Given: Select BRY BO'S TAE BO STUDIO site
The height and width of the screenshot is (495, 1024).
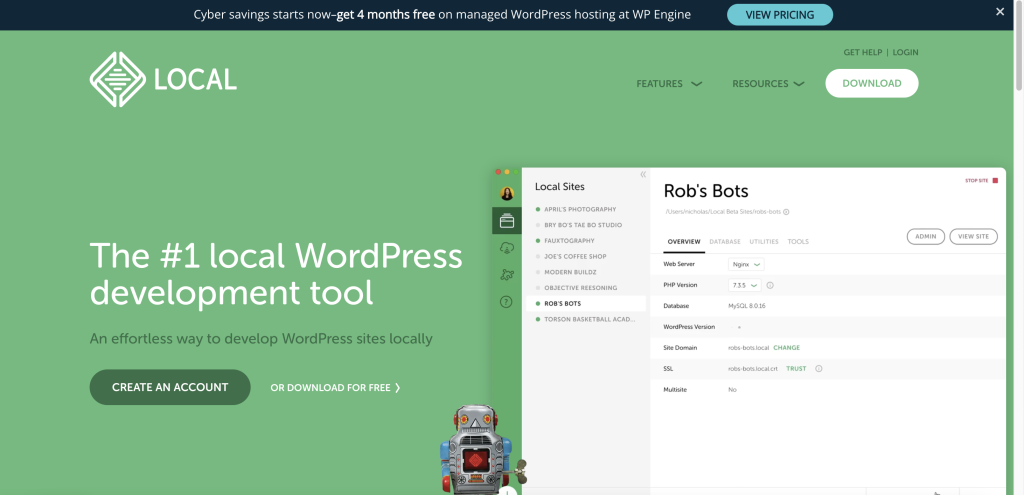Looking at the screenshot, I should pos(583,225).
